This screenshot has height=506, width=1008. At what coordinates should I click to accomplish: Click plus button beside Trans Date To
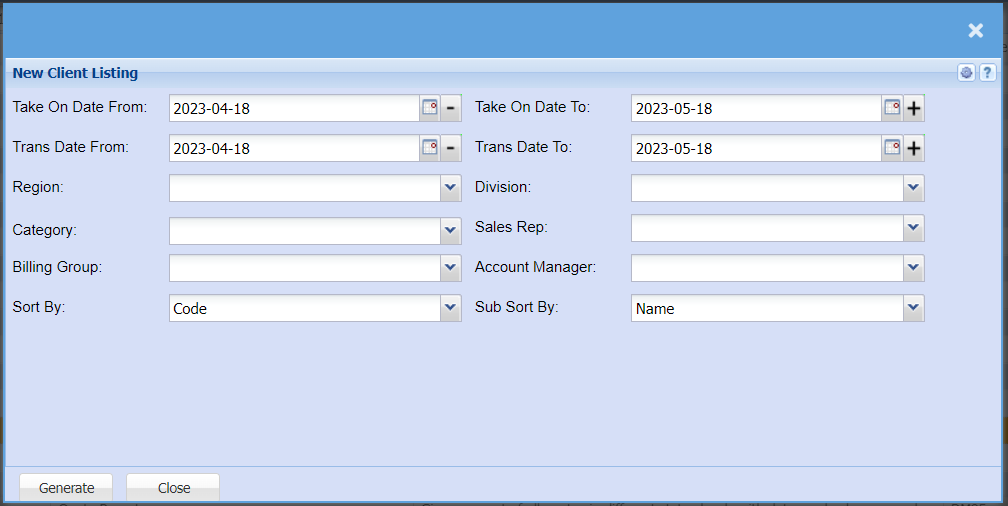(x=914, y=148)
